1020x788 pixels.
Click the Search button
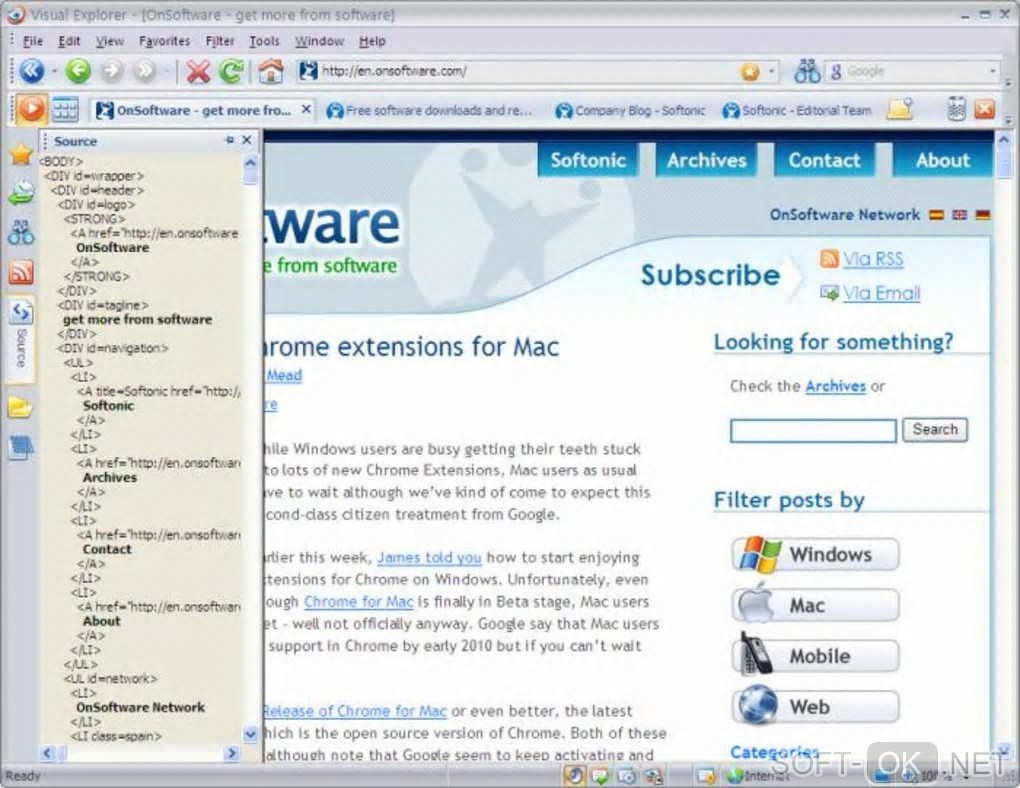coord(935,429)
